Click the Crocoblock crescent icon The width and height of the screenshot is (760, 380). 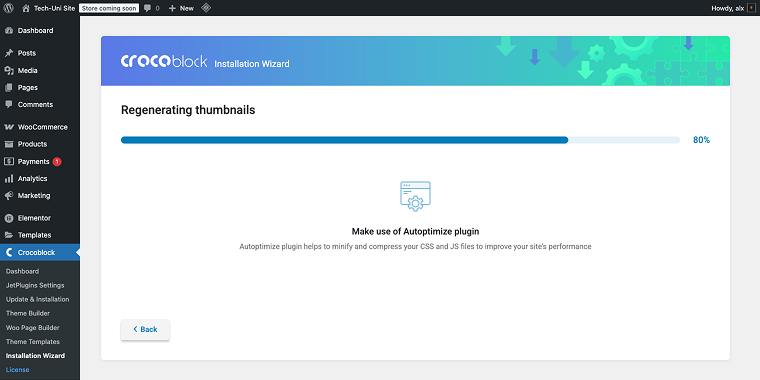coord(9,253)
